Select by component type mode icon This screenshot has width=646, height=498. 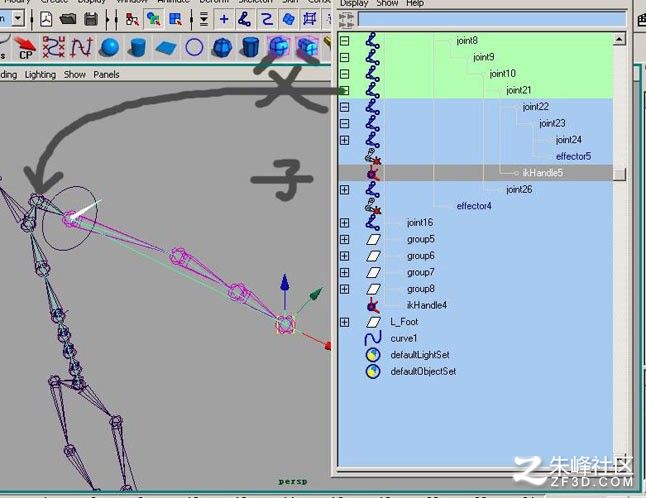point(176,19)
